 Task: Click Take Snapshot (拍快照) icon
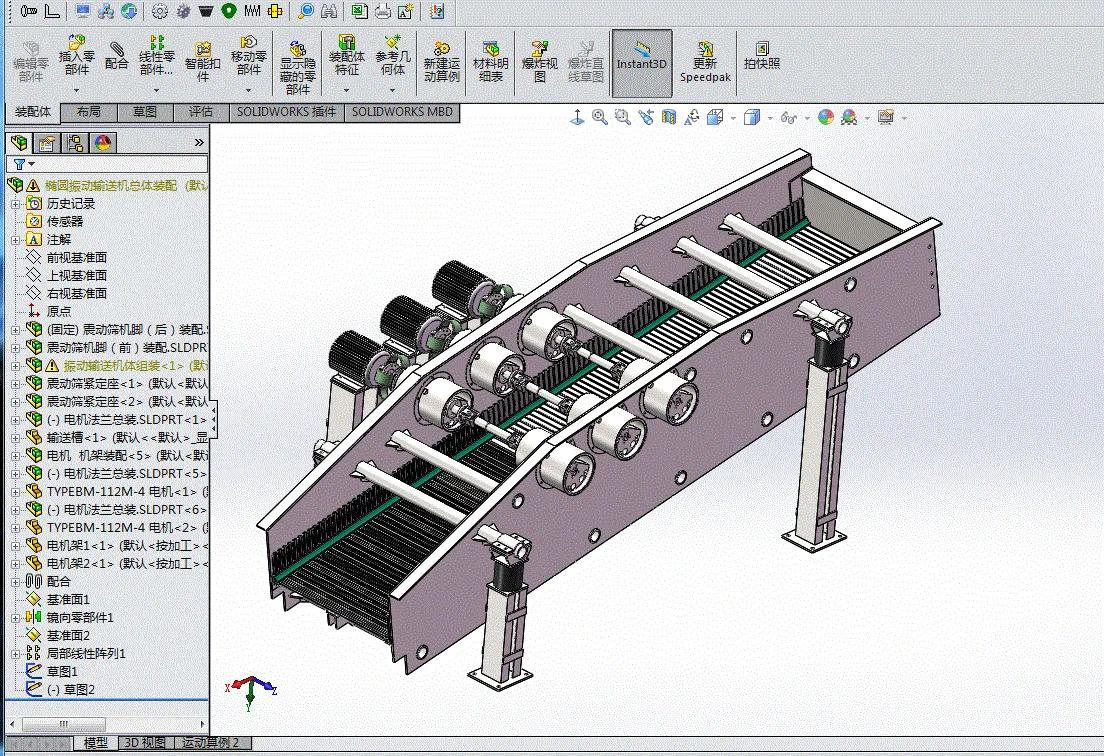pos(762,49)
